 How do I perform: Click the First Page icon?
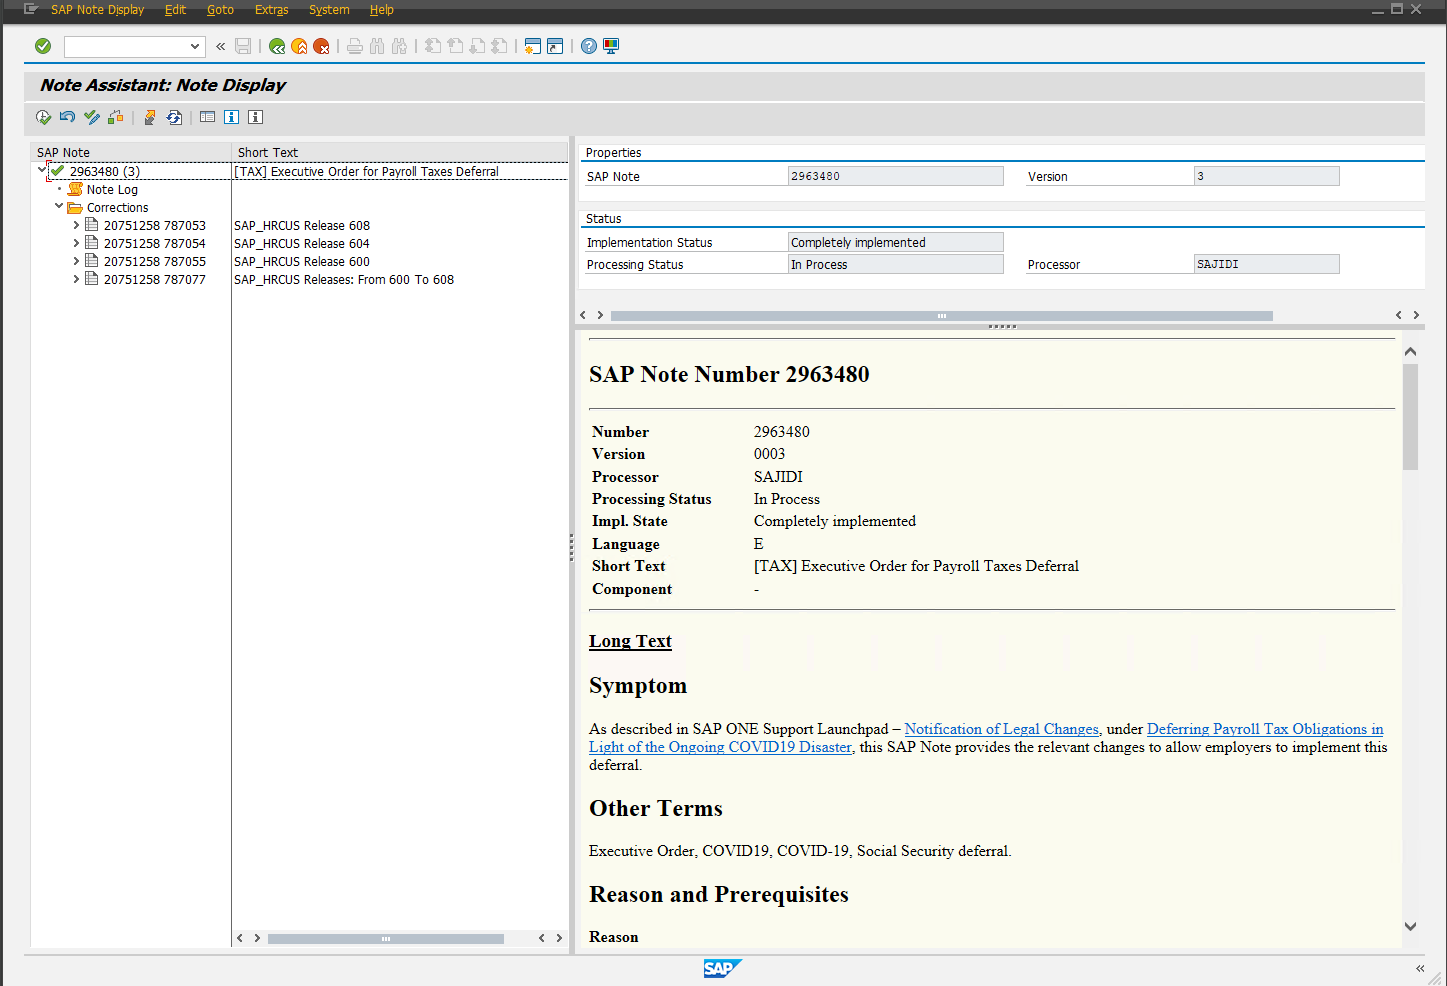click(x=433, y=46)
